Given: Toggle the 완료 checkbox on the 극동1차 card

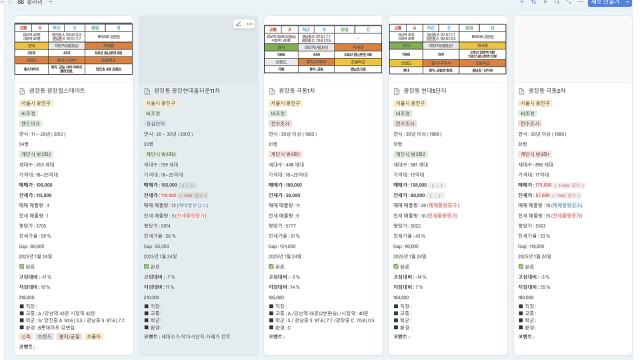Looking at the screenshot, I should coord(271,267).
